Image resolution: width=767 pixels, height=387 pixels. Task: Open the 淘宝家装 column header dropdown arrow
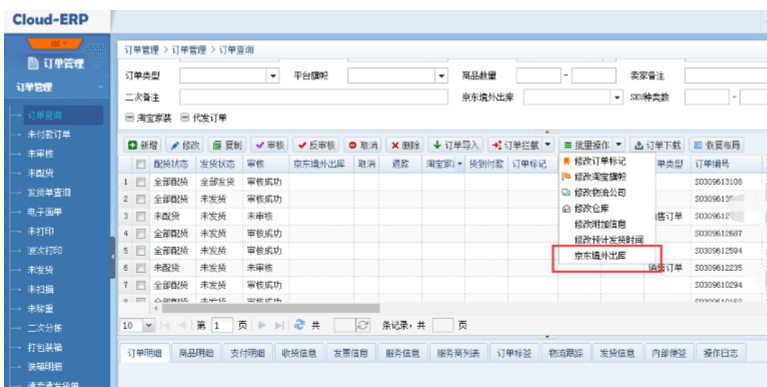click(460, 164)
